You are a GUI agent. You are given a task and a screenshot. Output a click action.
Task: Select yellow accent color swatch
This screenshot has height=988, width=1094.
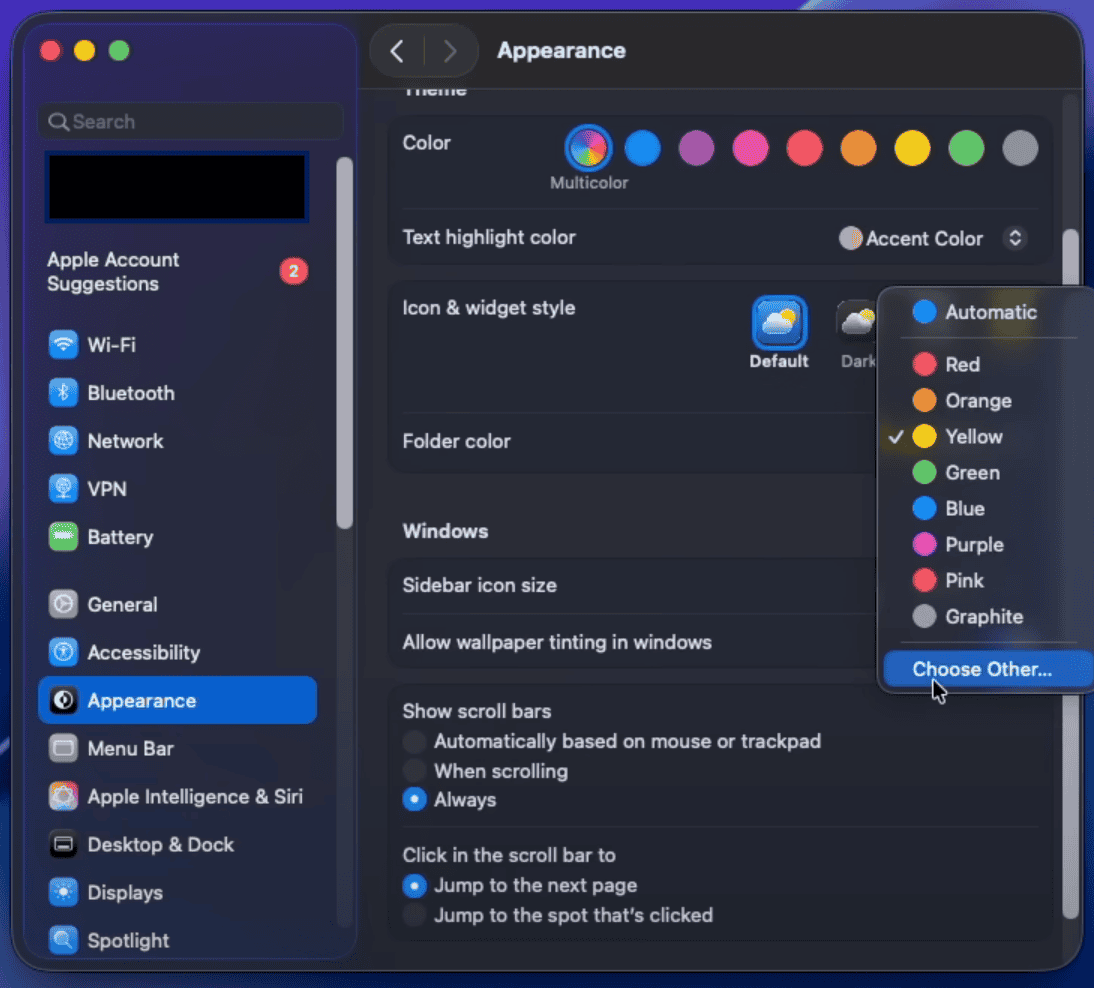pos(913,148)
